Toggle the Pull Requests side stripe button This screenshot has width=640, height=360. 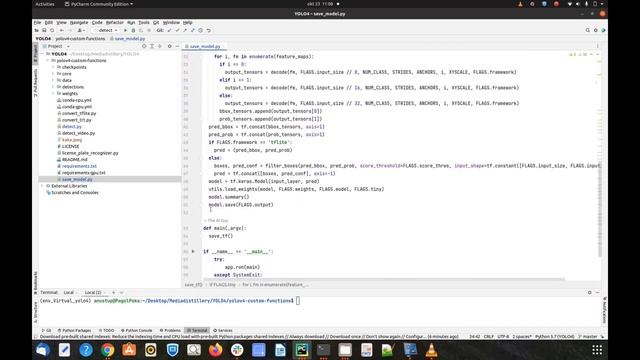click(36, 83)
